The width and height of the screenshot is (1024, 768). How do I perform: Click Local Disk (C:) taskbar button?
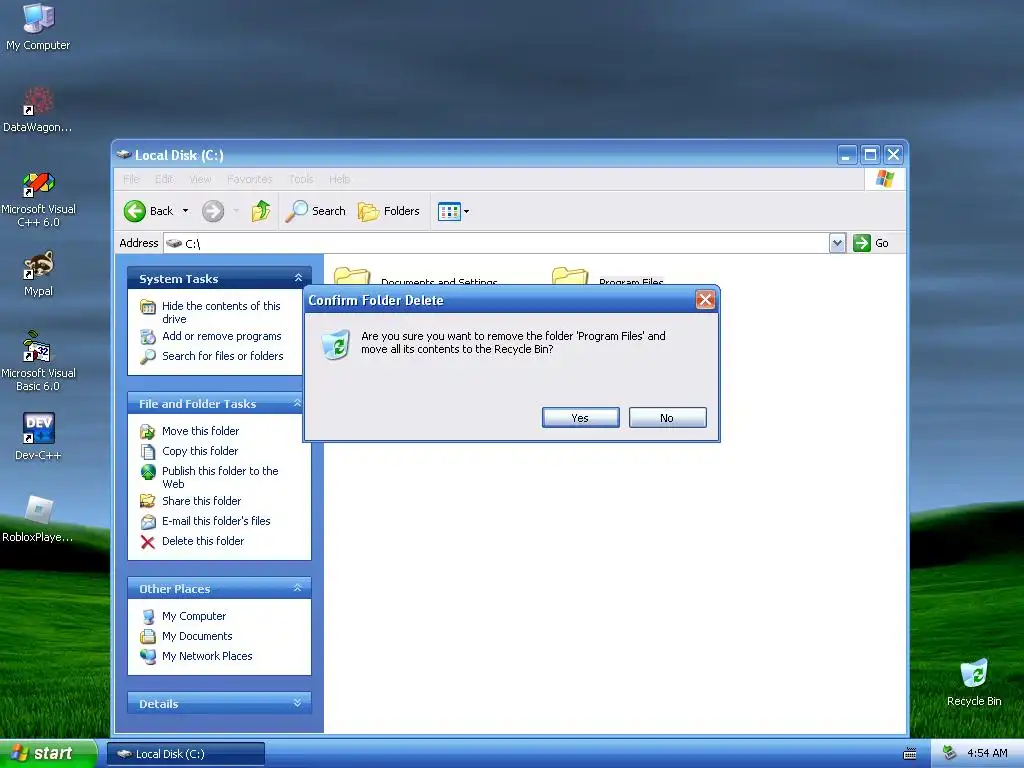pos(185,754)
